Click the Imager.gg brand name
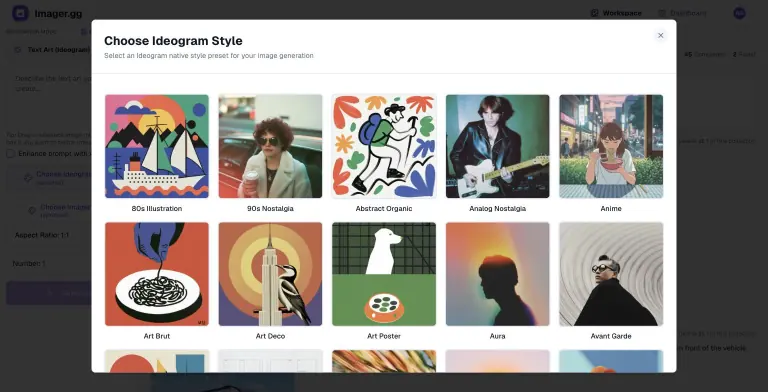The width and height of the screenshot is (768, 392). tap(58, 14)
